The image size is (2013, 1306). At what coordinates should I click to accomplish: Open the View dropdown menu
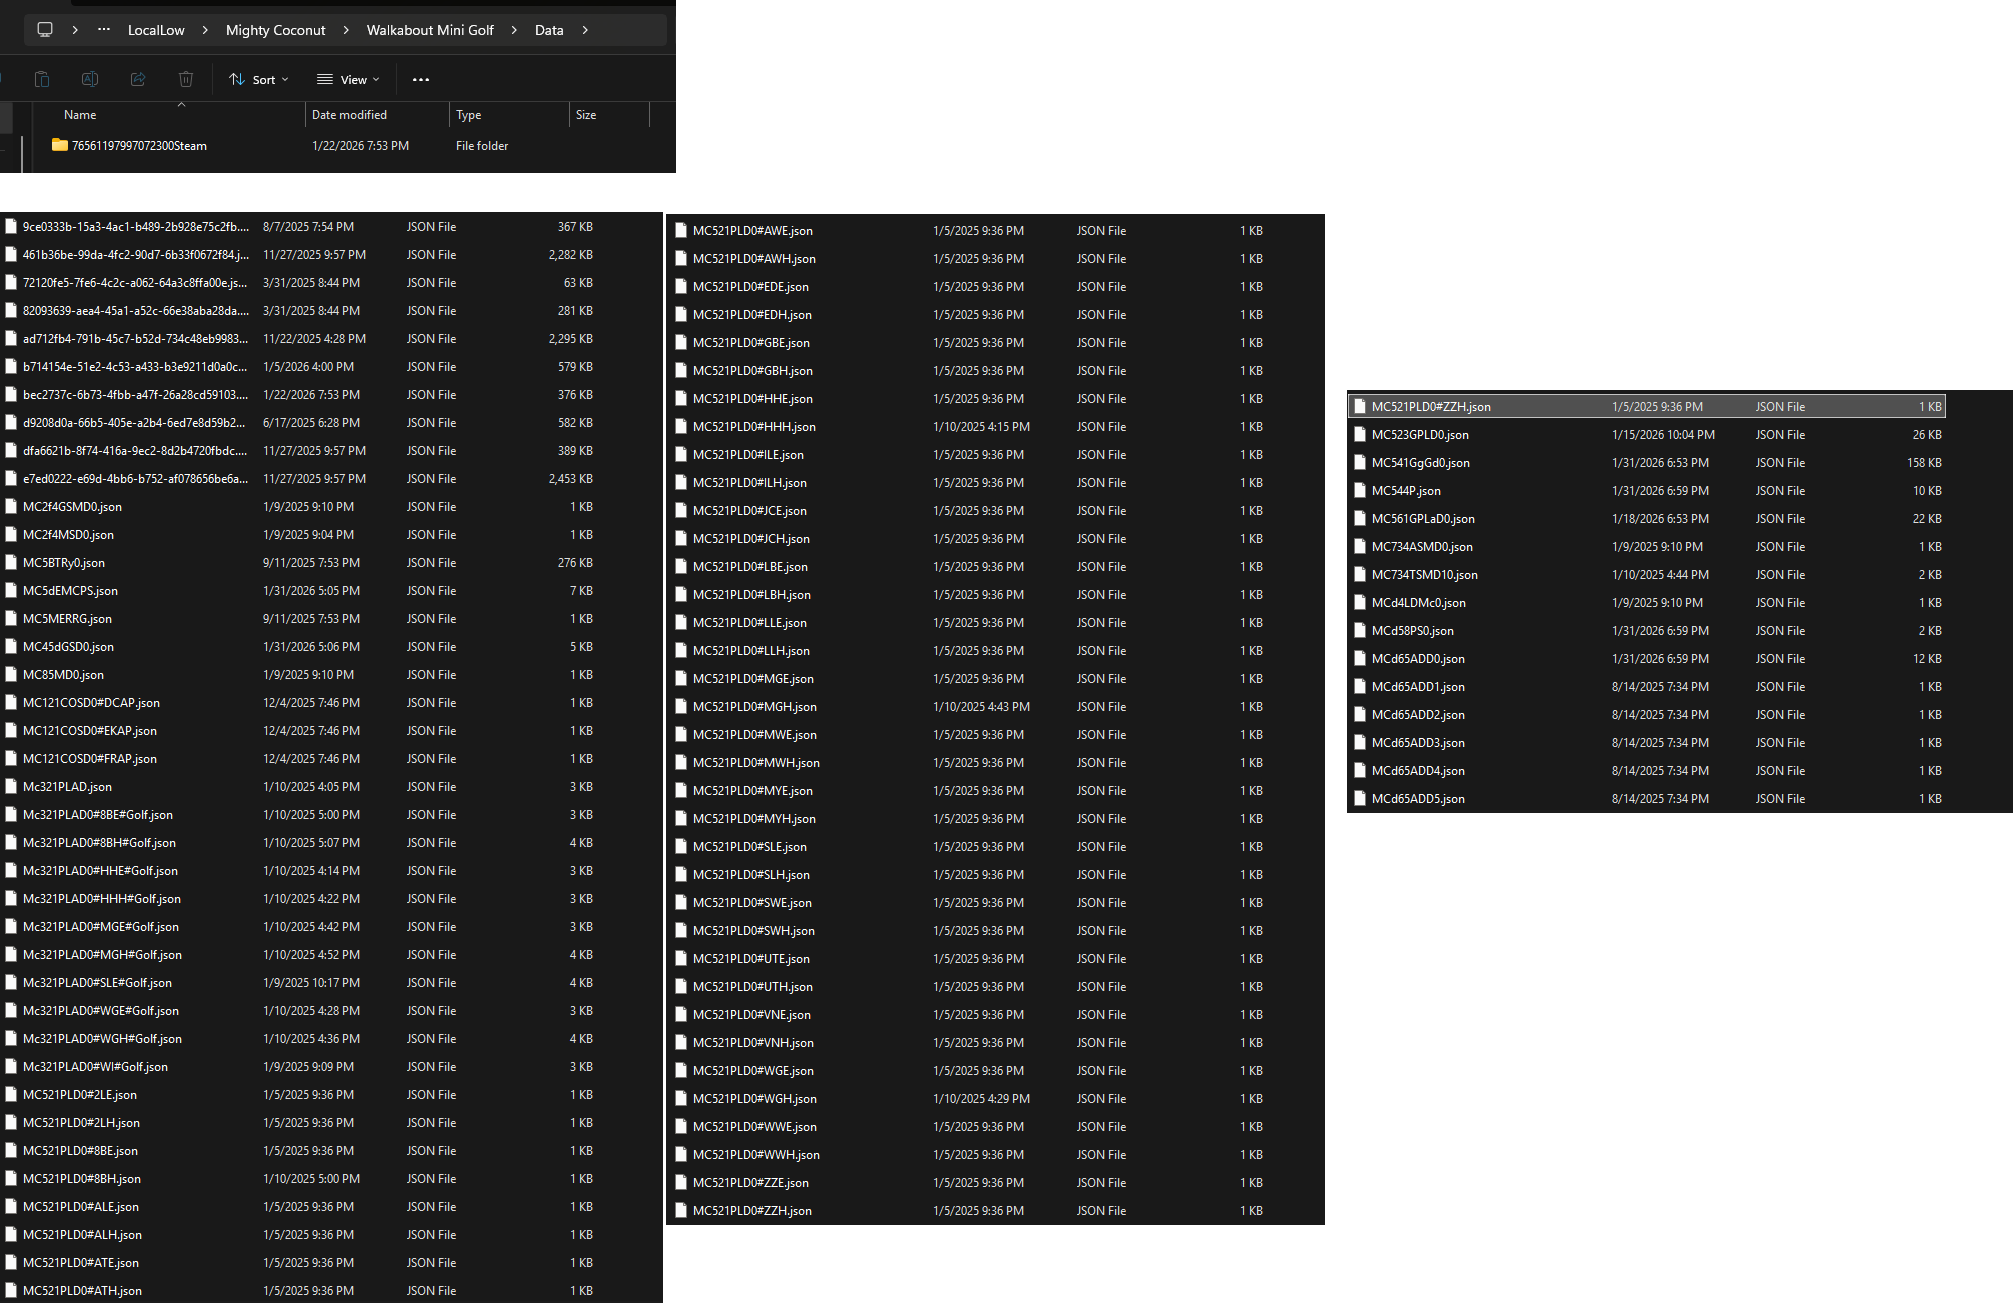pos(348,80)
